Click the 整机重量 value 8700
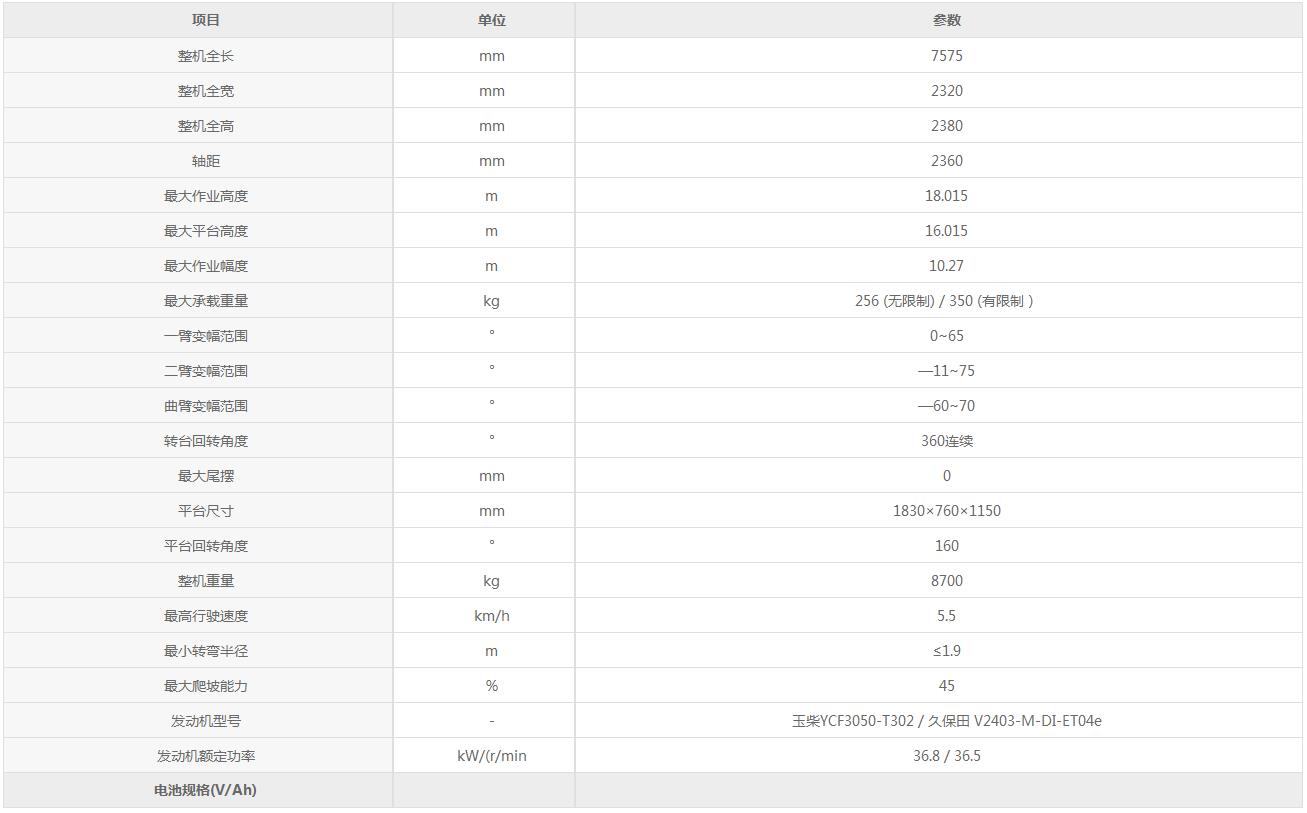 pos(946,581)
